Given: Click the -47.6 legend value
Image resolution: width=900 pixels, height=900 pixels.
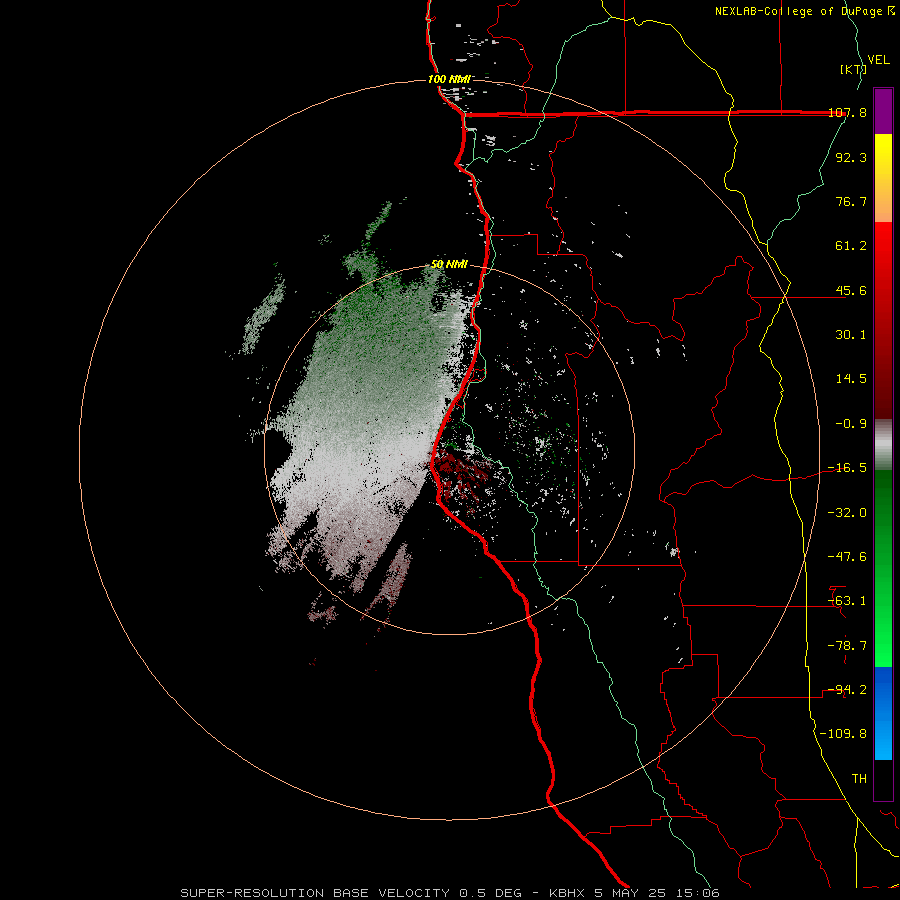Looking at the screenshot, I should 847,557.
